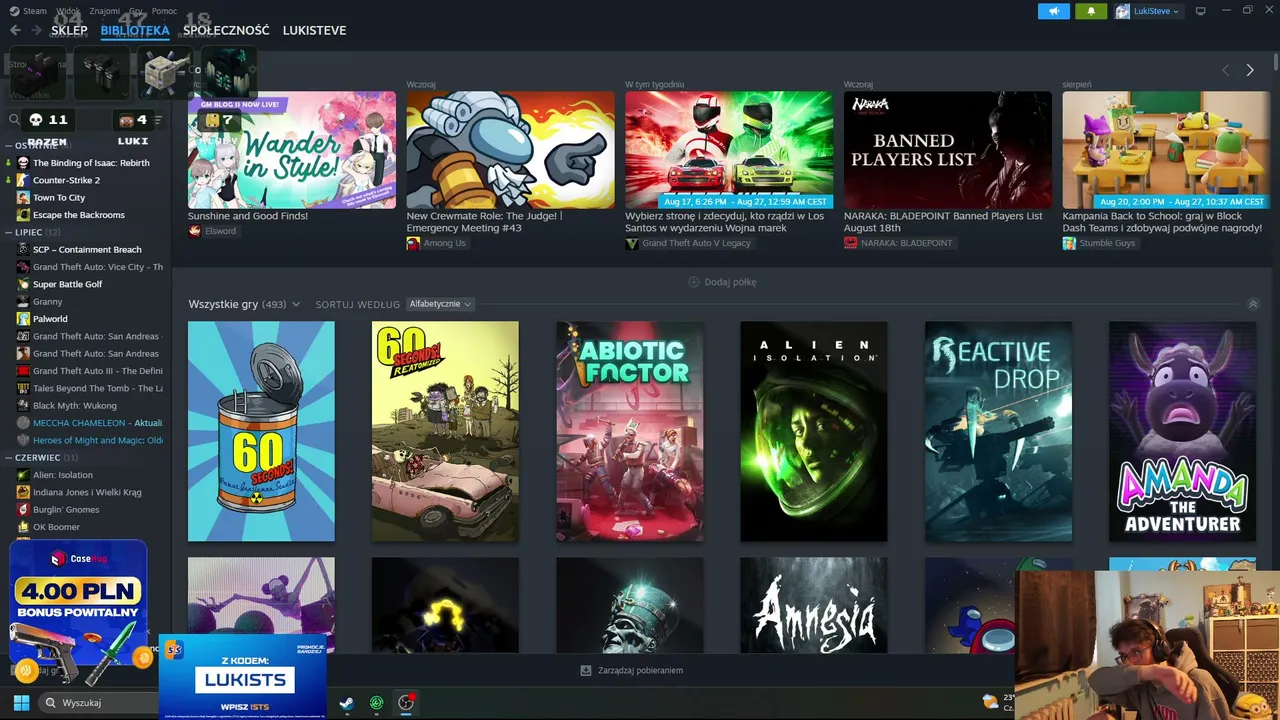The height and width of the screenshot is (720, 1280).
Task: Open the Kampania Back to School news title
Action: (x=1162, y=222)
